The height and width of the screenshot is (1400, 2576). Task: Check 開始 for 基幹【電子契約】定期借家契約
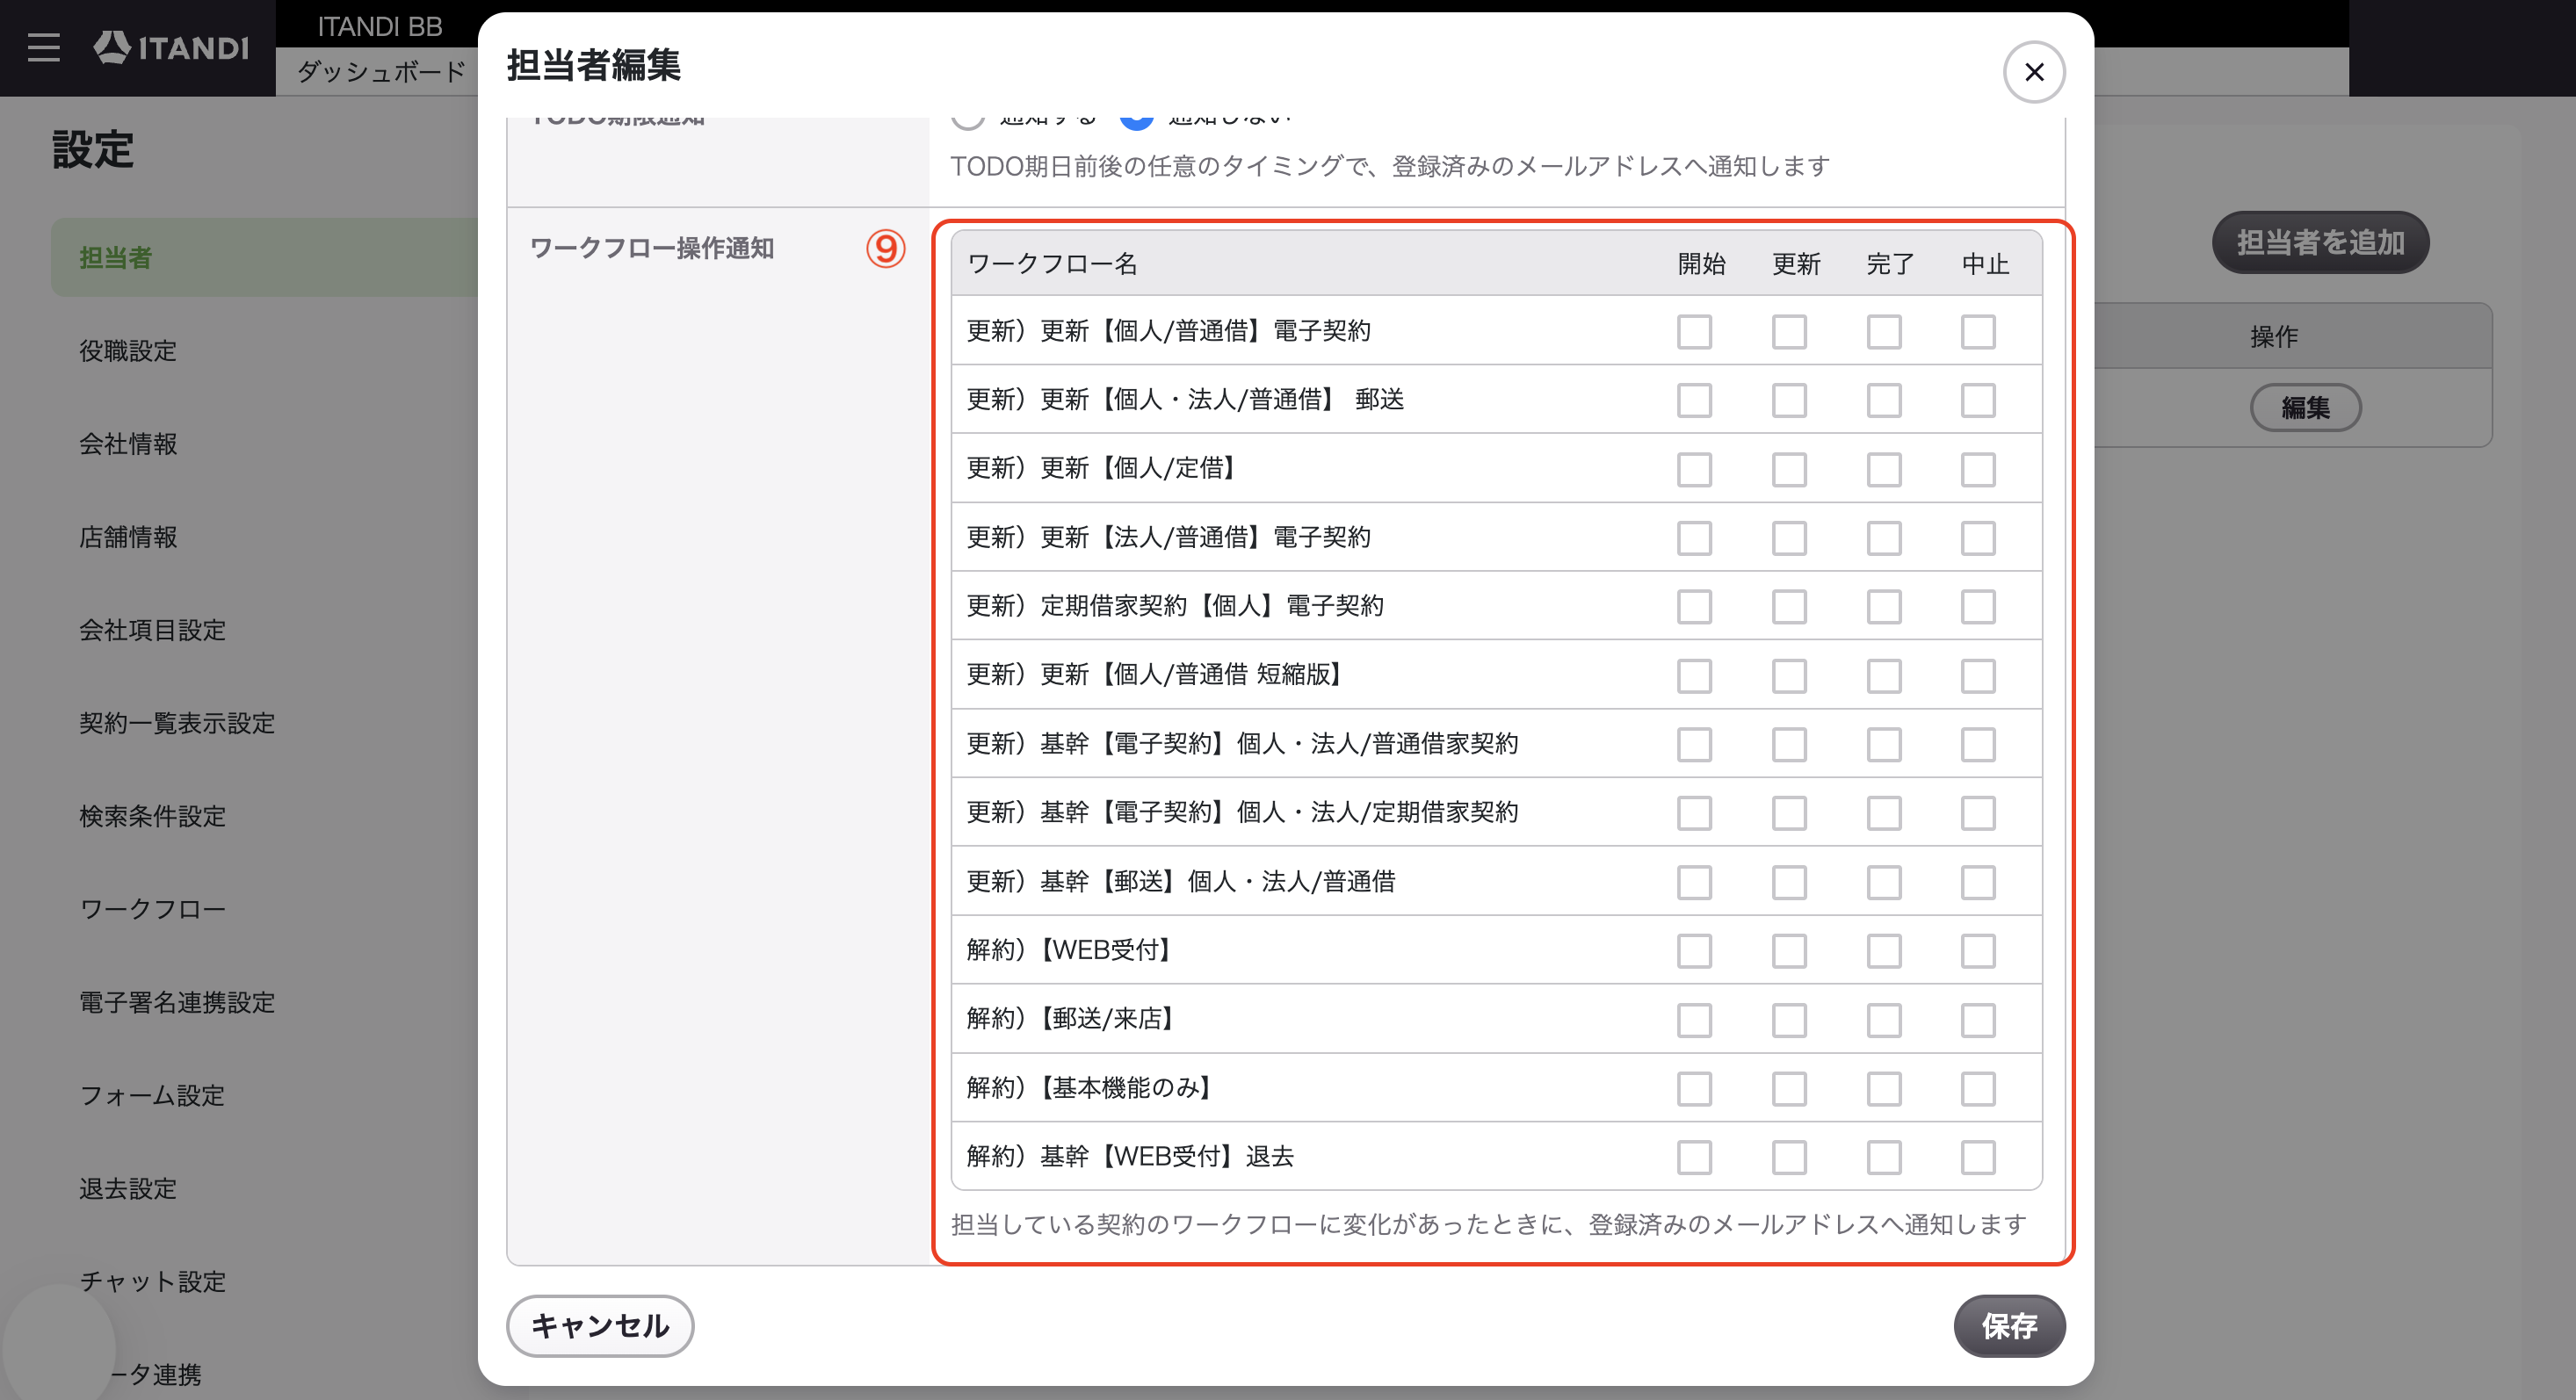click(1694, 813)
